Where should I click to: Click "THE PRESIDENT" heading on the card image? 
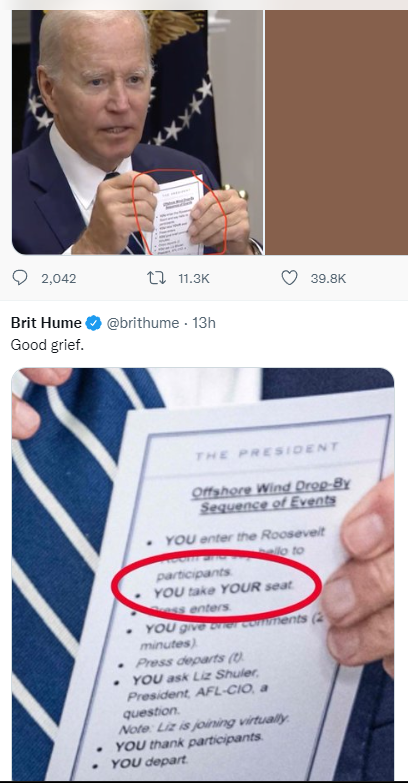[266, 451]
